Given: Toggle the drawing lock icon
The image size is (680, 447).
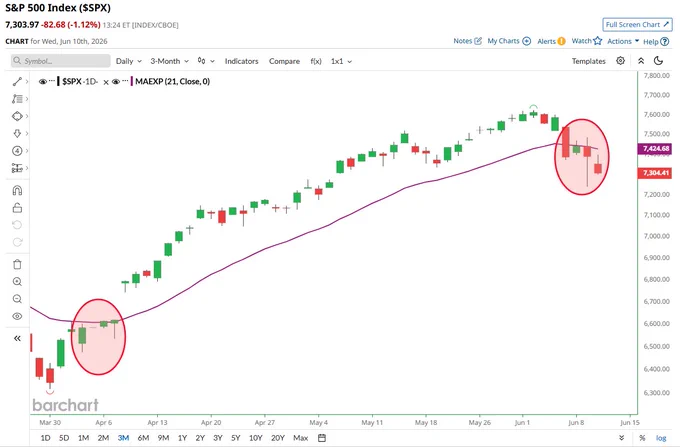Looking at the screenshot, I should point(17,208).
